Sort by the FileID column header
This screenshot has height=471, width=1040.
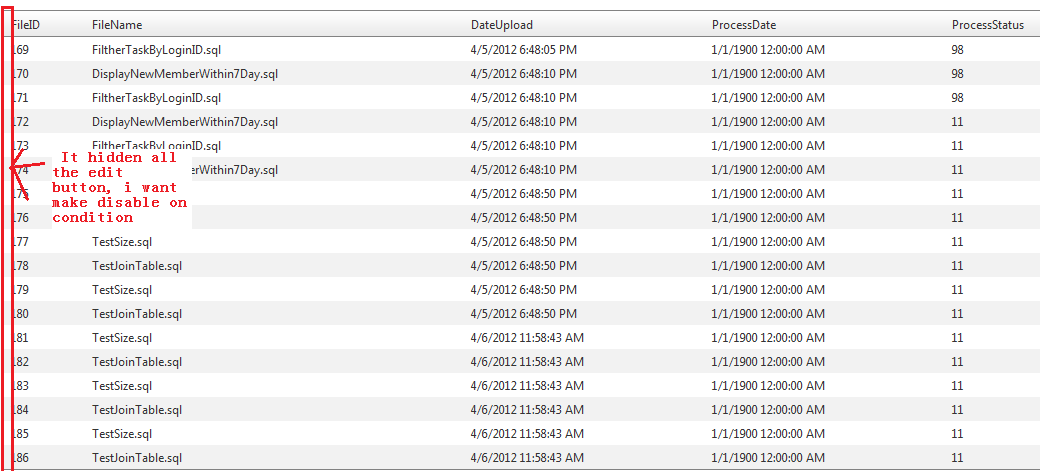coord(25,25)
